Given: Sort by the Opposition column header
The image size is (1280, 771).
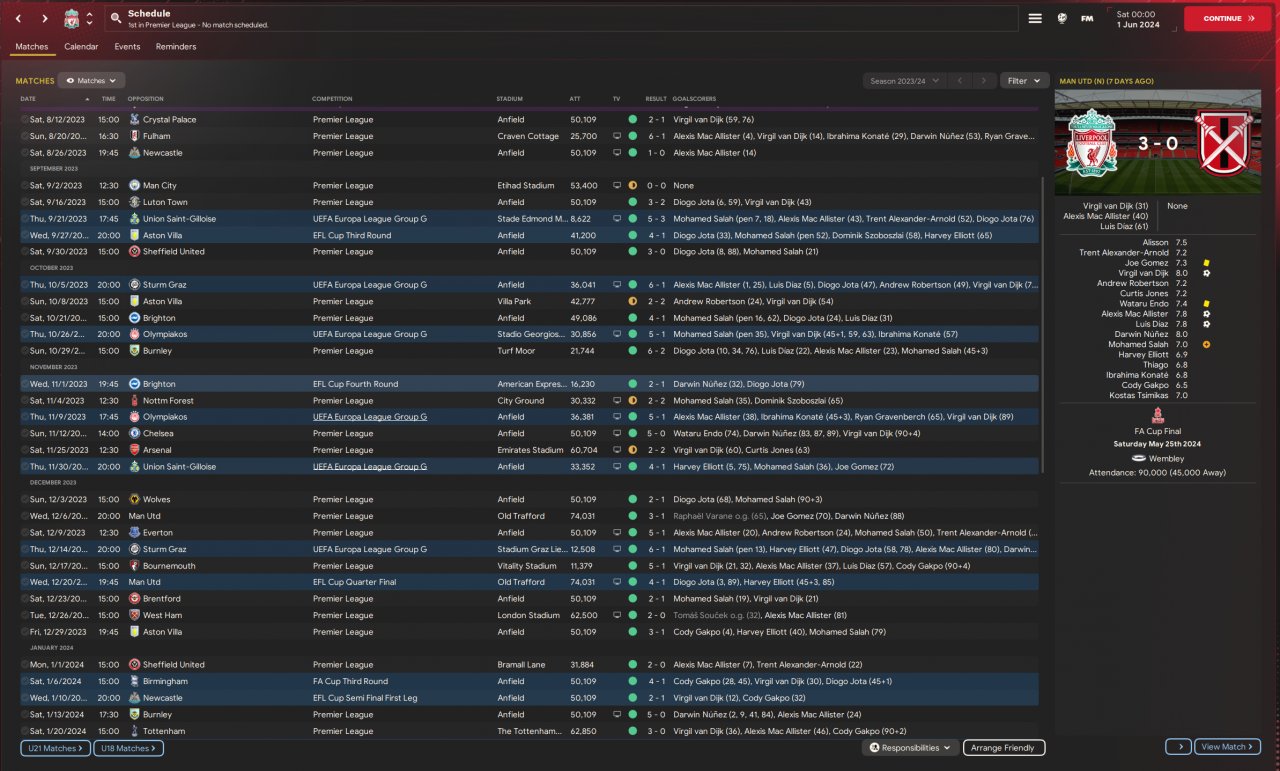Looking at the screenshot, I should point(145,99).
